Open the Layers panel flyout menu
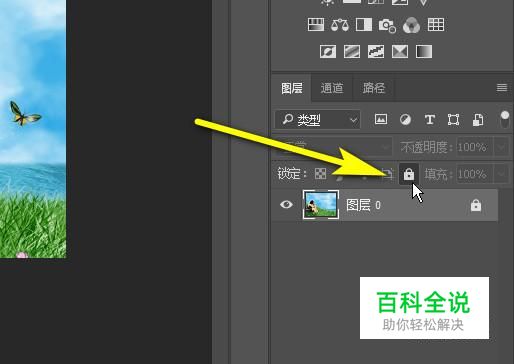 502,88
